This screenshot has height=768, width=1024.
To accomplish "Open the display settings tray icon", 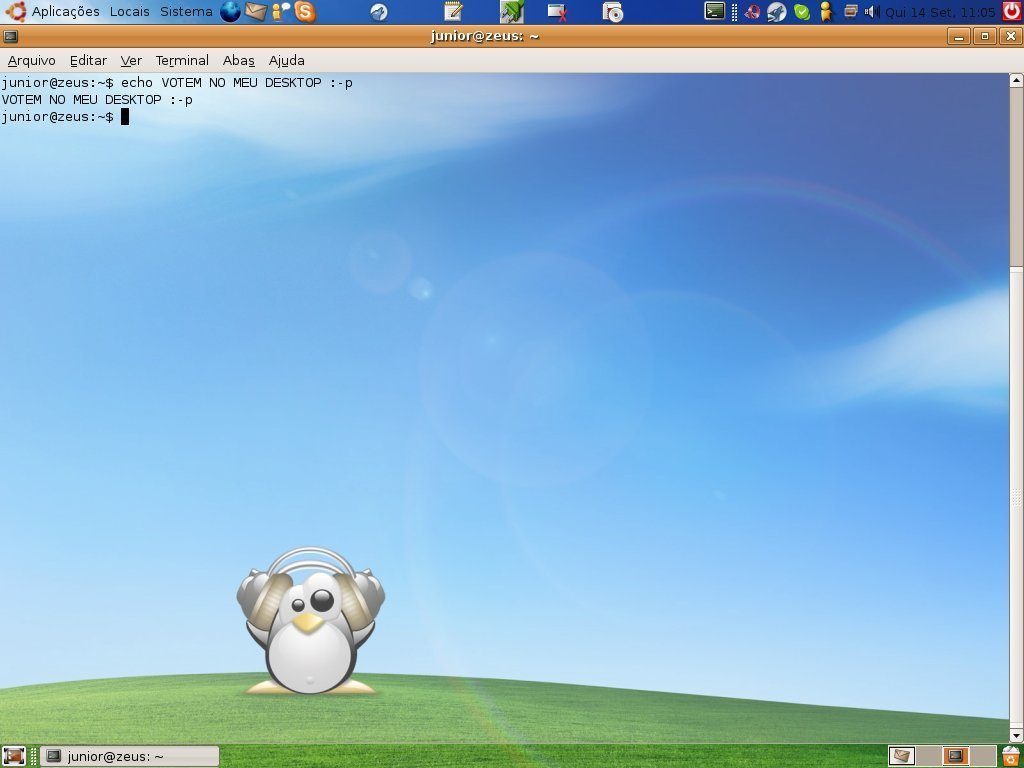I will click(850, 11).
